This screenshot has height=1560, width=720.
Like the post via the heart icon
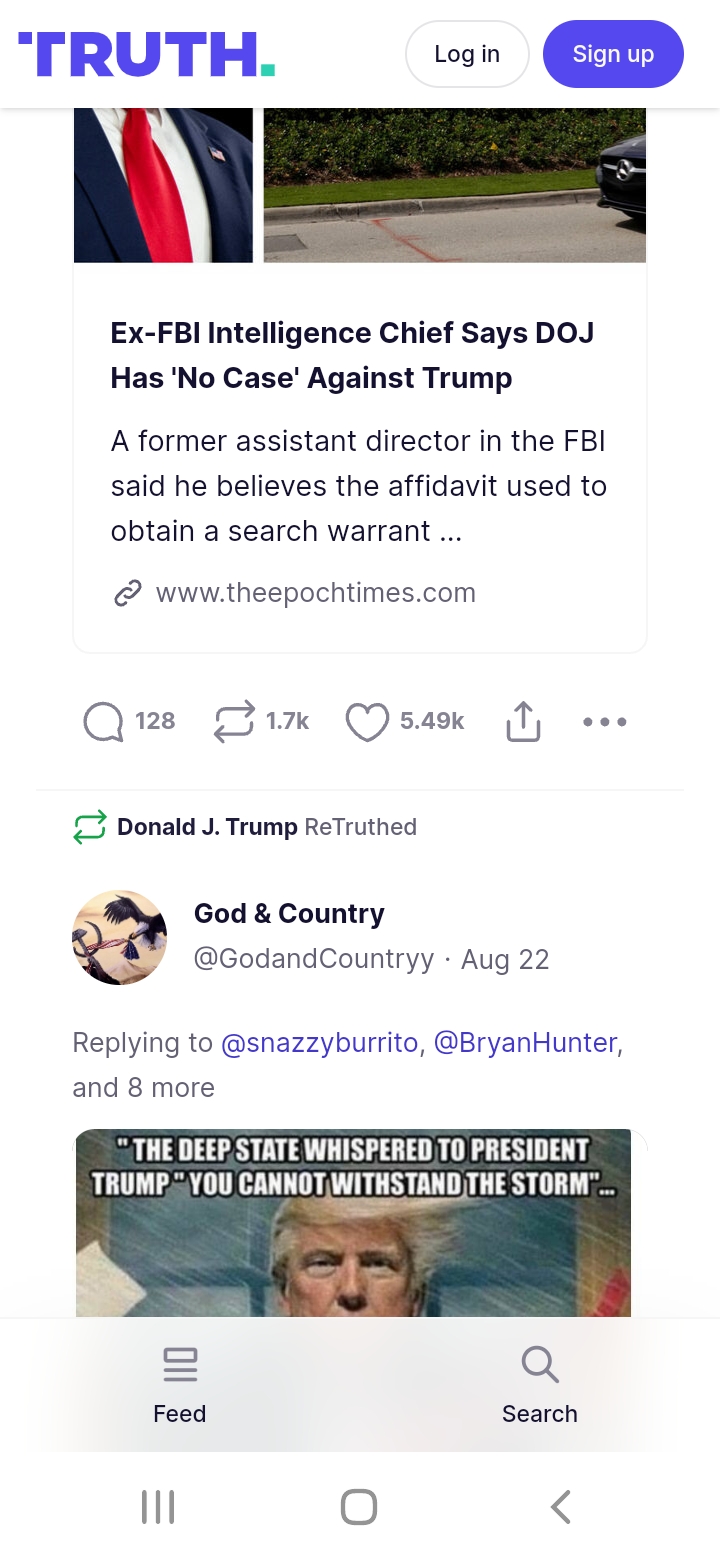tap(367, 722)
